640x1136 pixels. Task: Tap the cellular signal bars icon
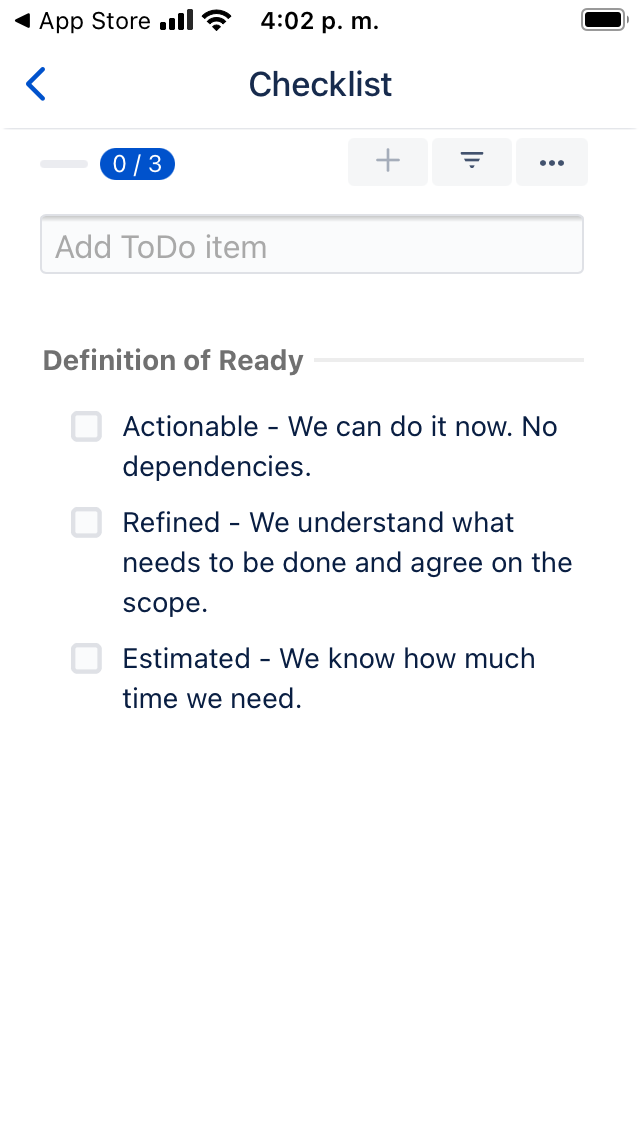tap(176, 21)
